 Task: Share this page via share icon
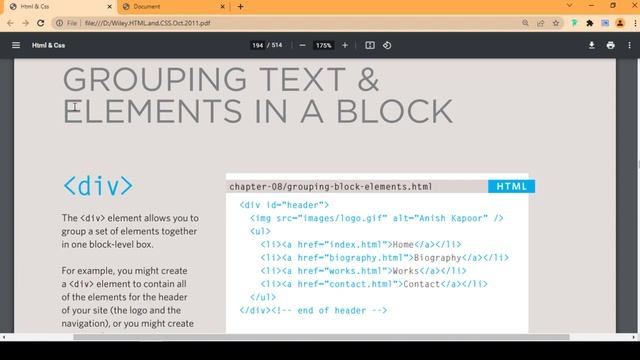pyautogui.click(x=540, y=23)
